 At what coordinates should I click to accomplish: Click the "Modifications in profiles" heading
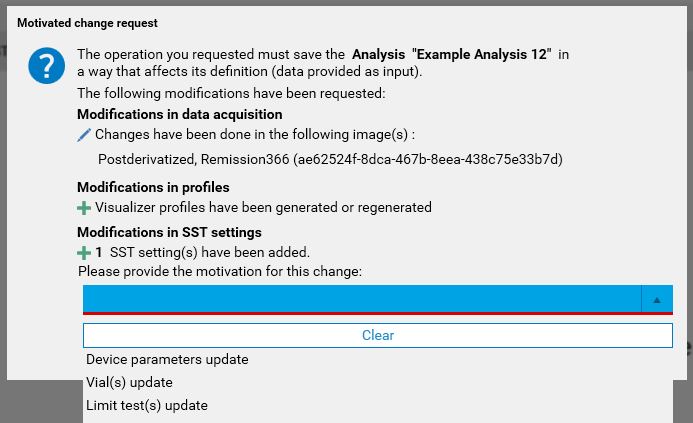pos(153,187)
